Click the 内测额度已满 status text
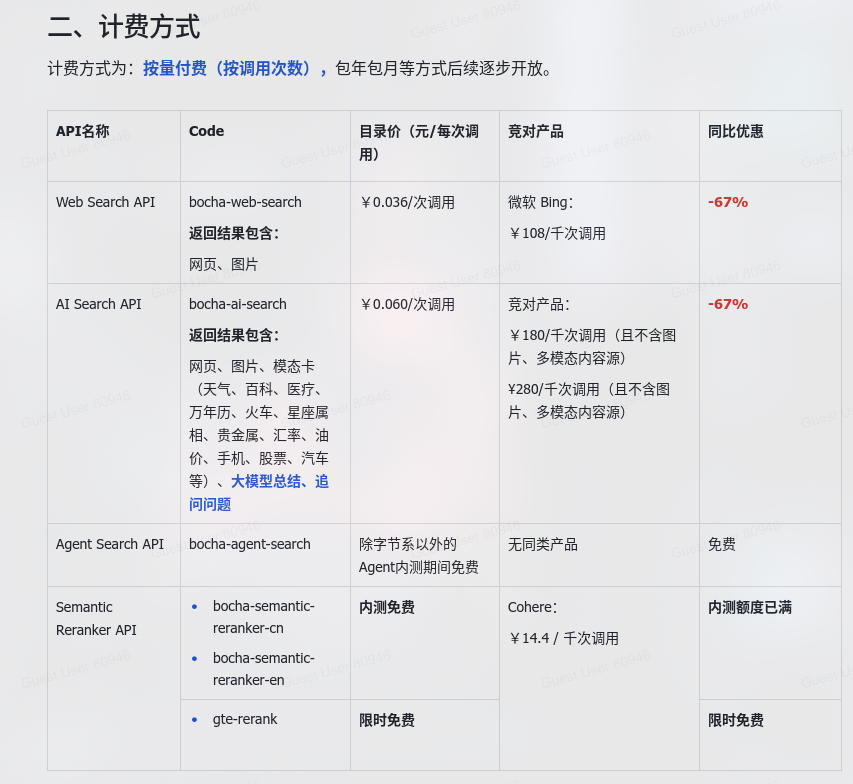Image resolution: width=853 pixels, height=784 pixels. click(x=750, y=607)
